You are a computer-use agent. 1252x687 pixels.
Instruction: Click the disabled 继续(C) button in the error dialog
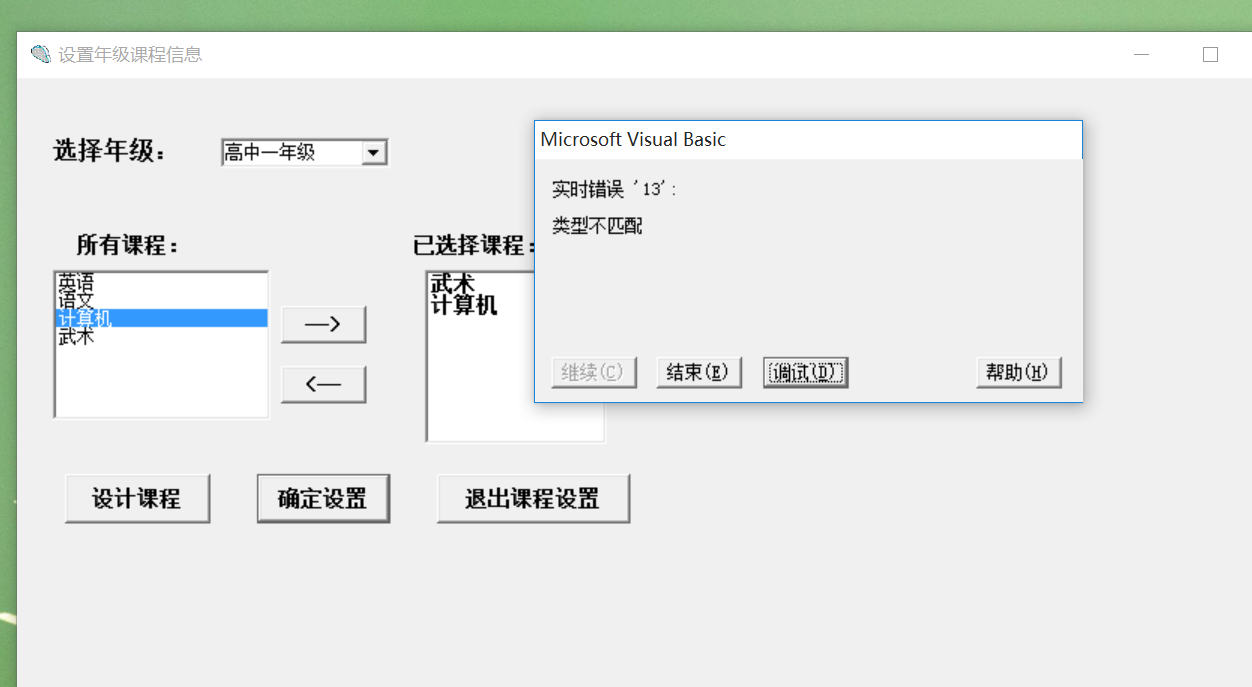point(593,372)
